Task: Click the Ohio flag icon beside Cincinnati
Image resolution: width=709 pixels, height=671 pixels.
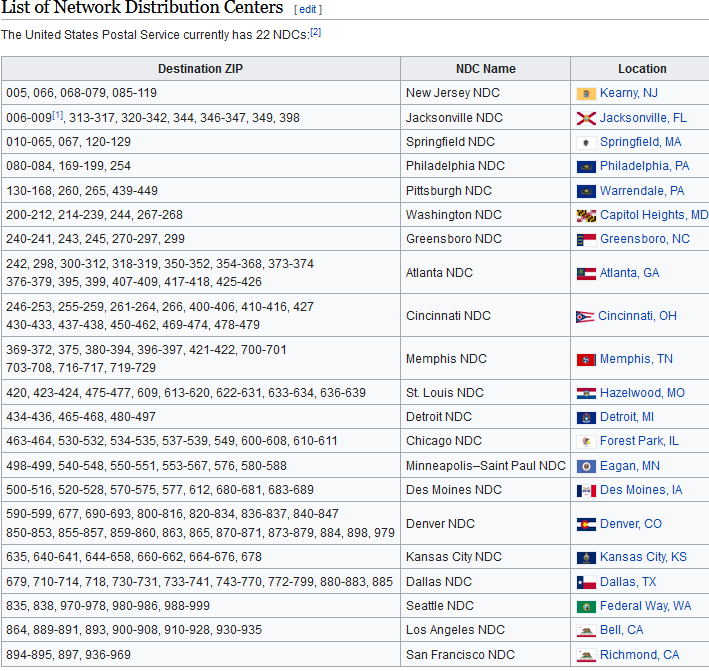Action: click(x=585, y=316)
